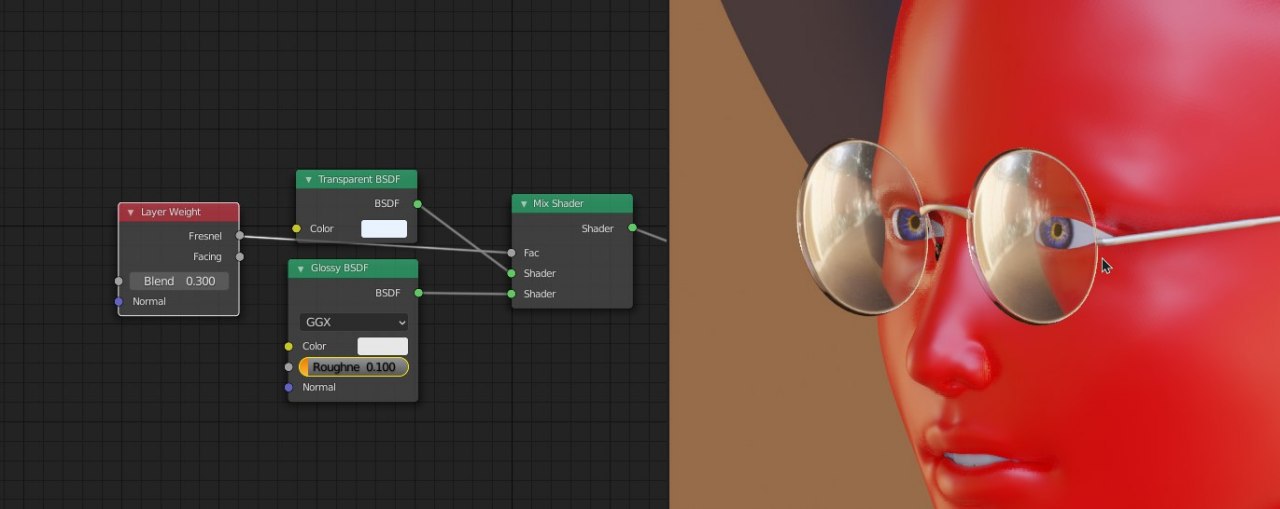Click Mix Shader Fac input socket
The height and width of the screenshot is (509, 1280).
point(511,253)
